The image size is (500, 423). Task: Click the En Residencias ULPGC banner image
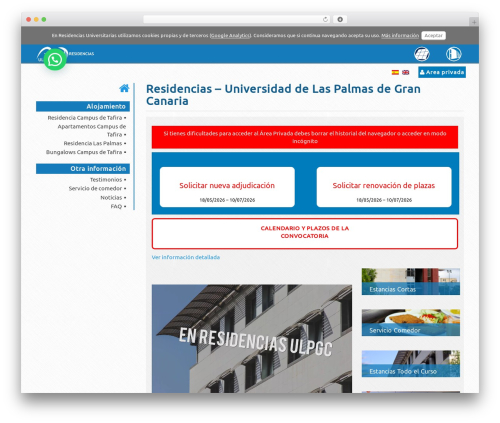252,339
